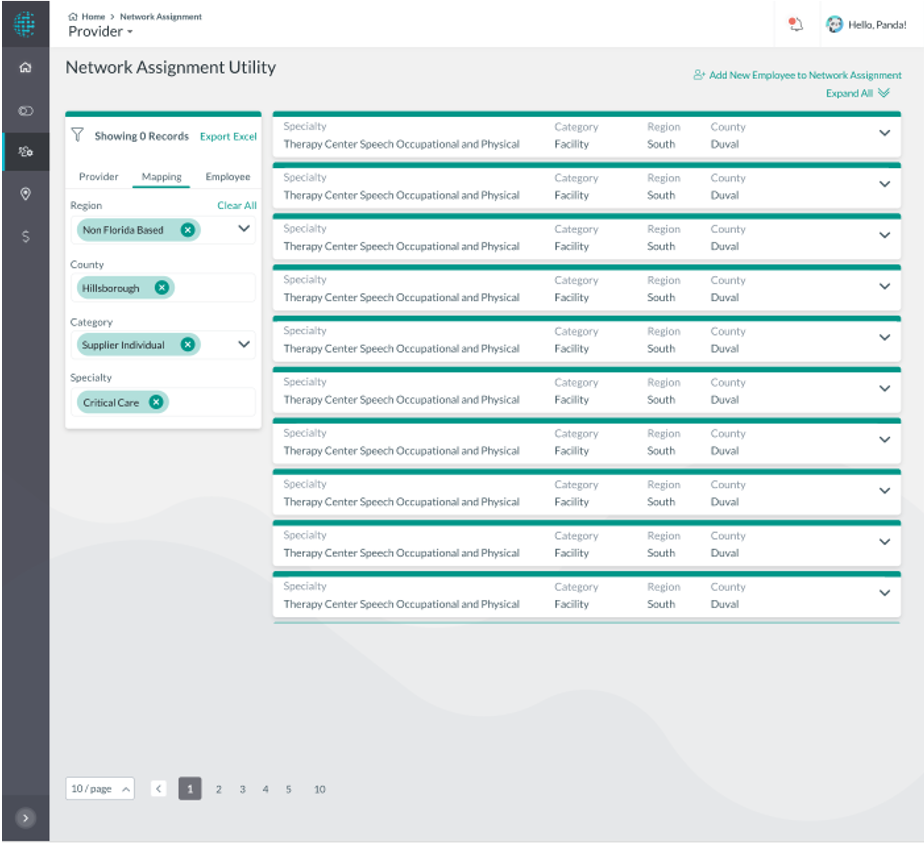Switch to the Provider filter tab

[x=98, y=177]
